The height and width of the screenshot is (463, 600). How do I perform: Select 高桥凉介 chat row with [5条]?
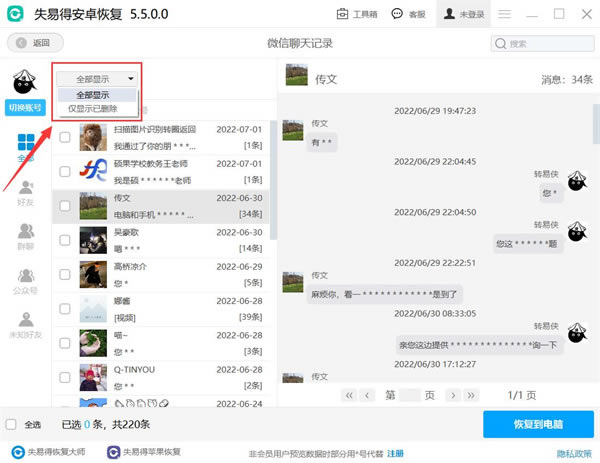[x=161, y=274]
